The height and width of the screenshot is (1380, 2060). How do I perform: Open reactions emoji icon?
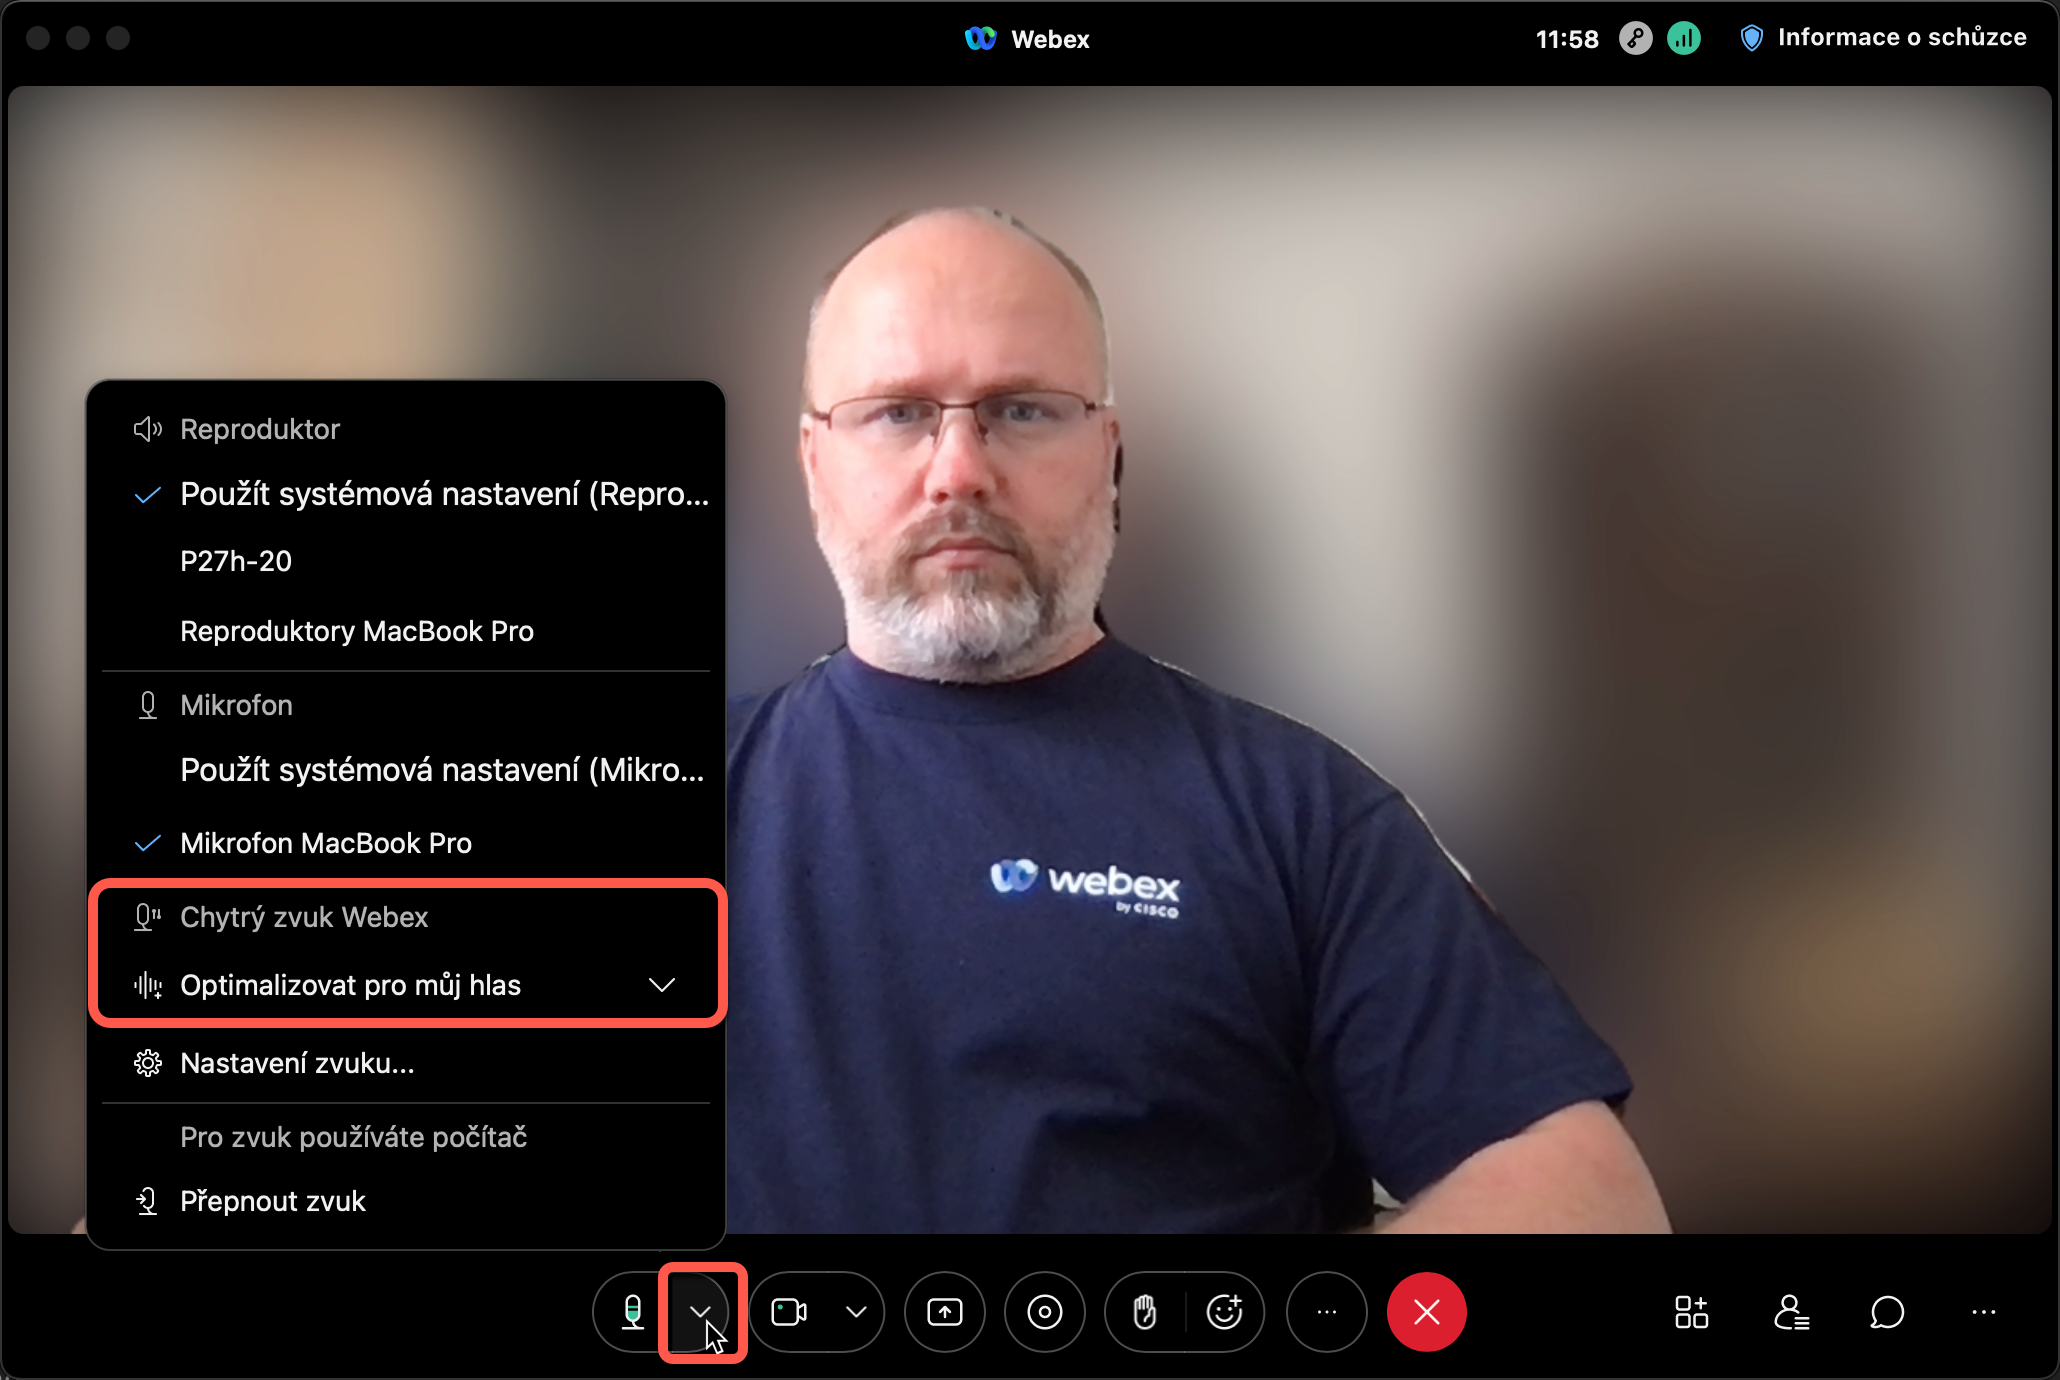click(1225, 1312)
